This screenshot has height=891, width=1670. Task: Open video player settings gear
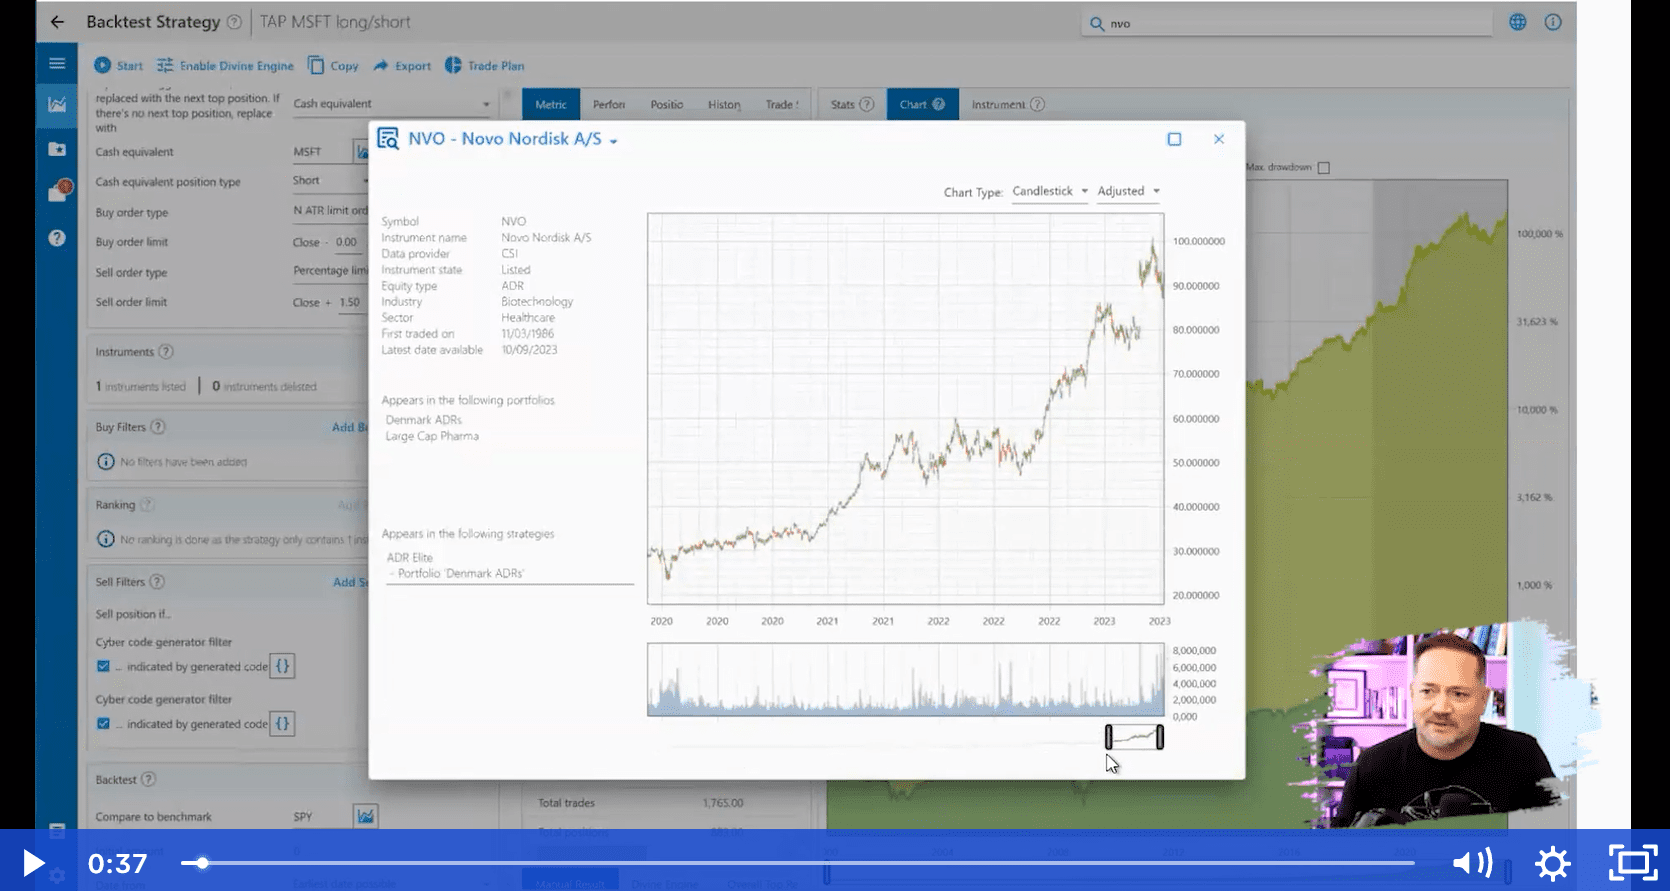[1553, 863]
